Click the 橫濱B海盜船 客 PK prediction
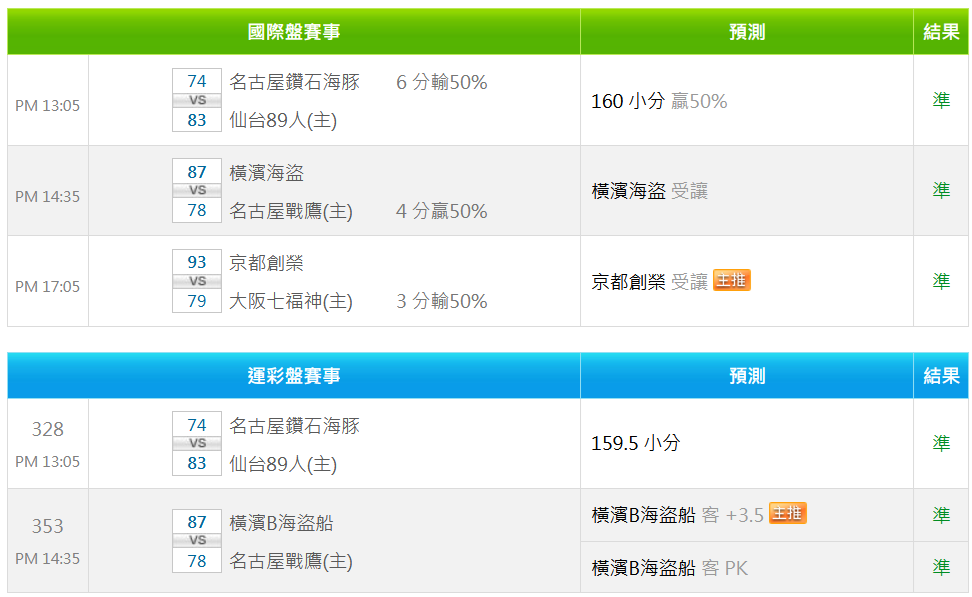972x597 pixels. (669, 568)
